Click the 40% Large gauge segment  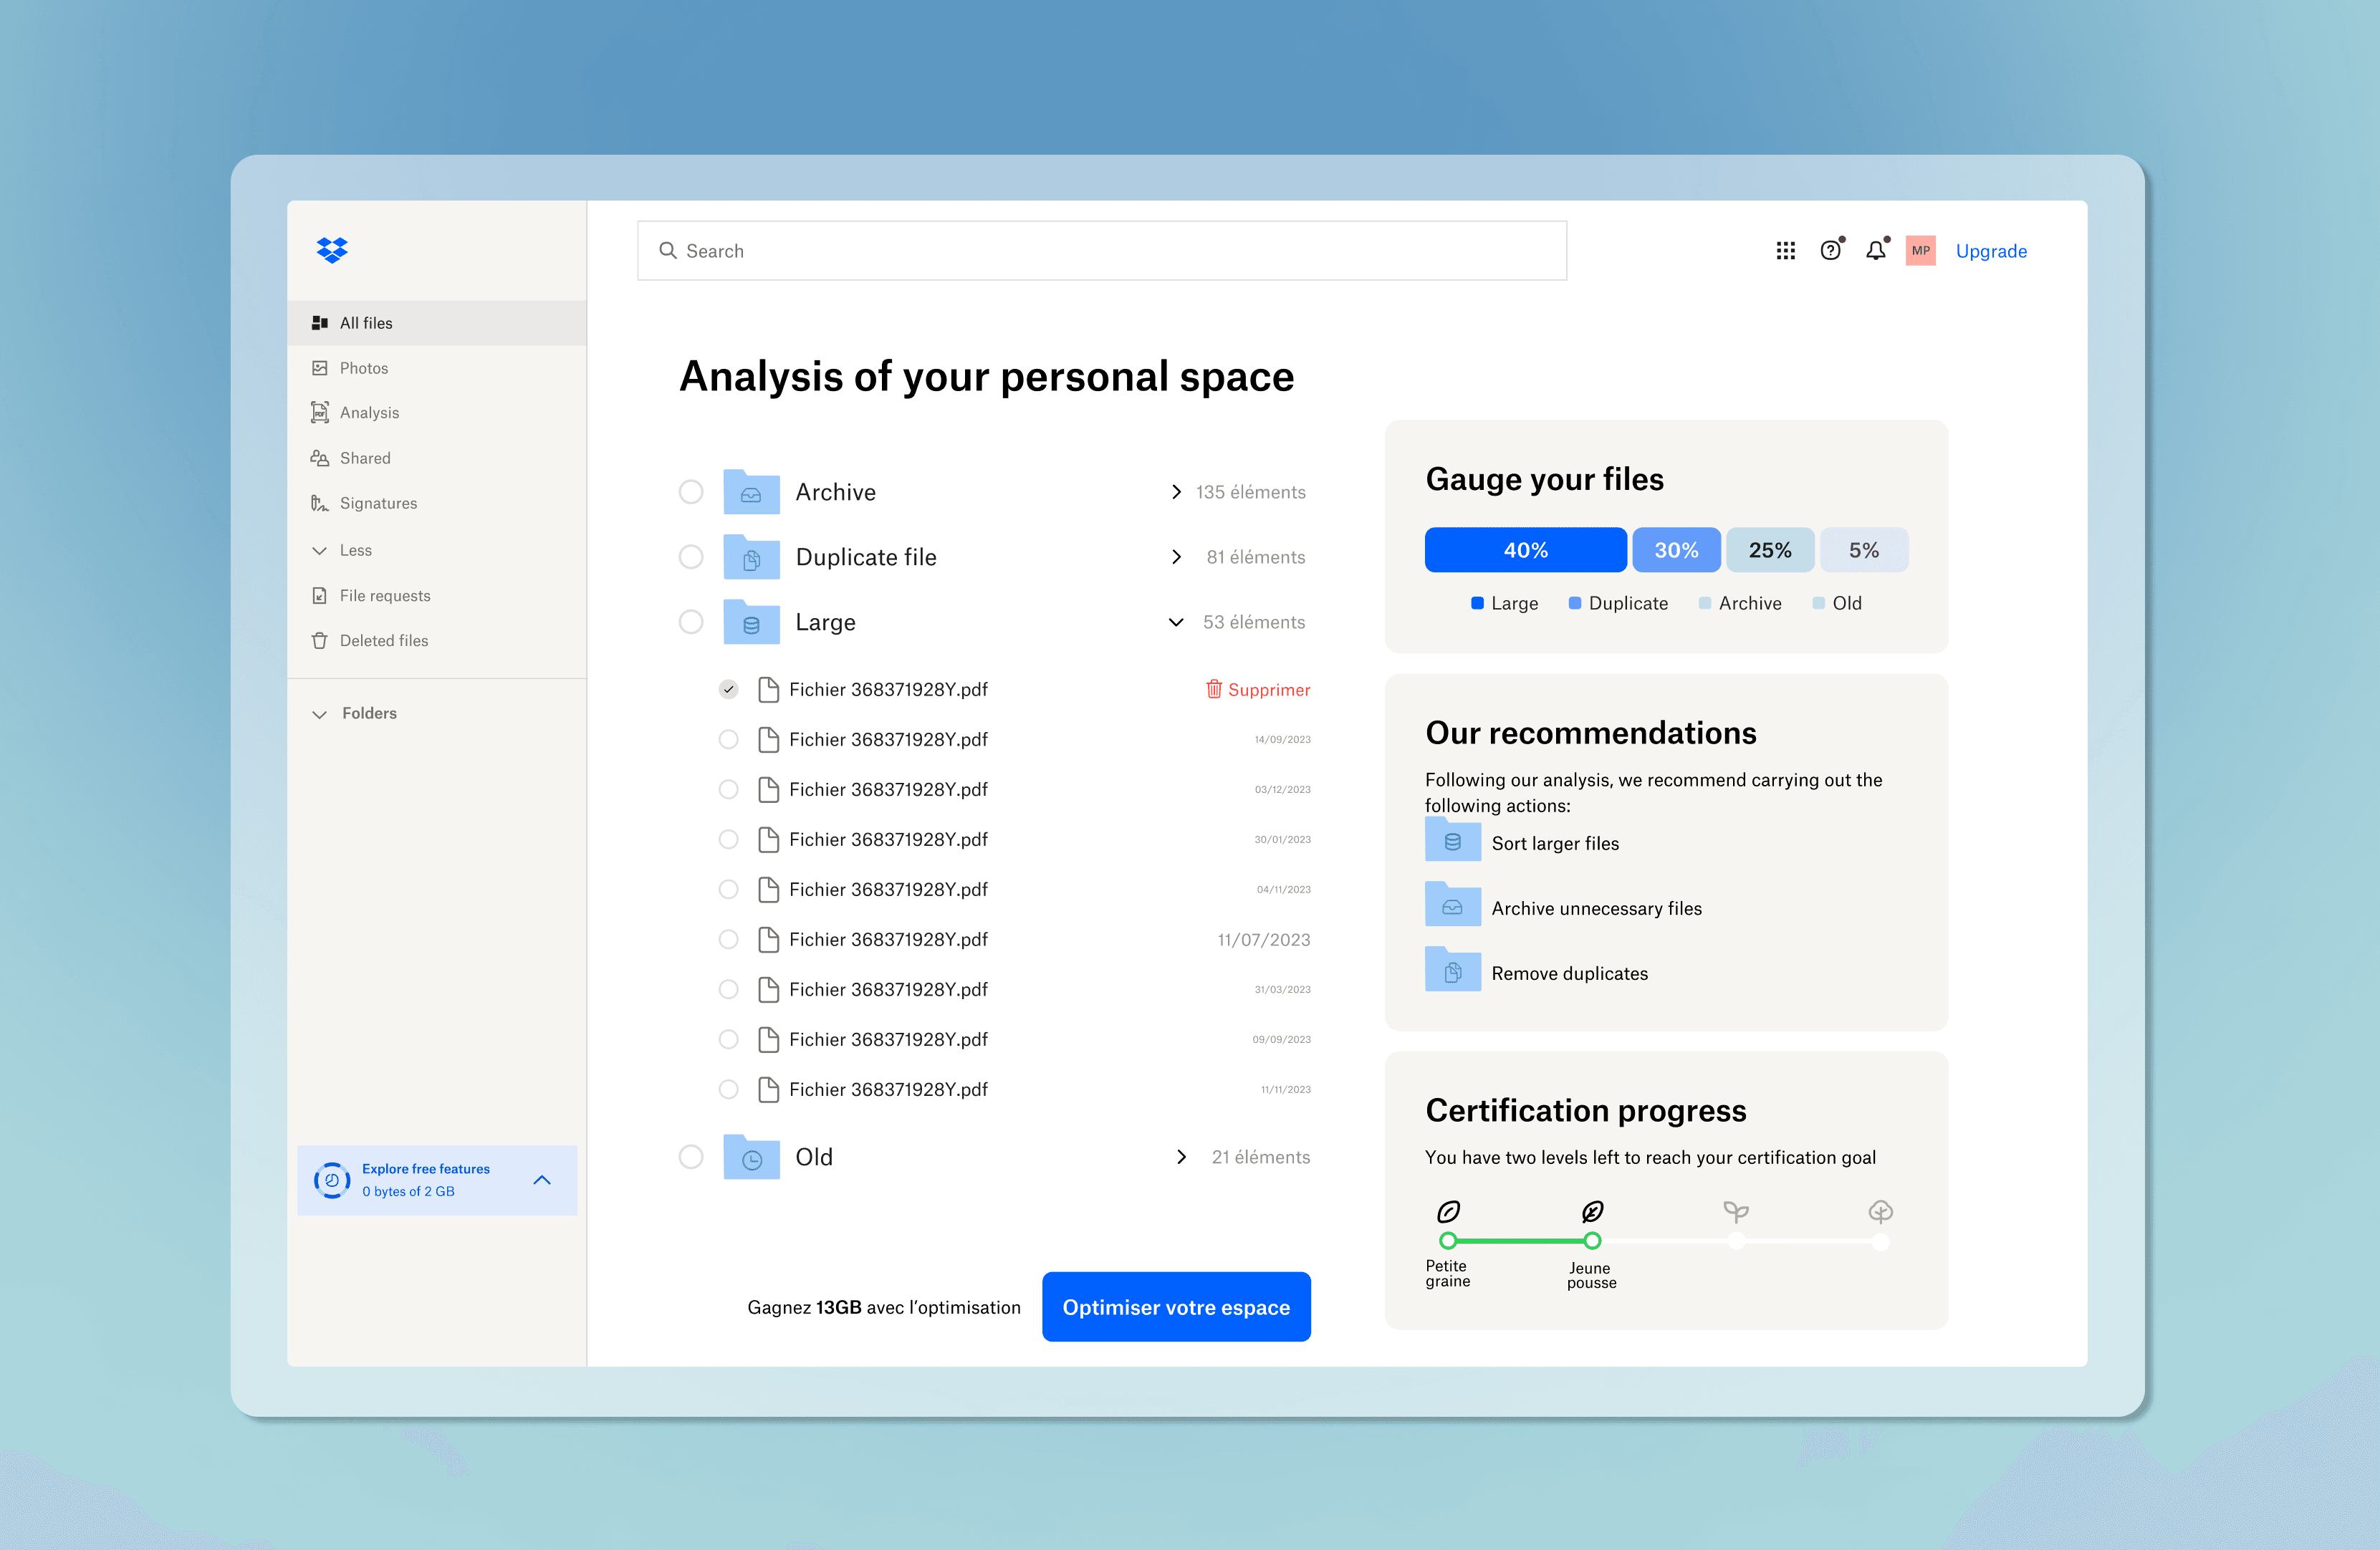pos(1525,550)
